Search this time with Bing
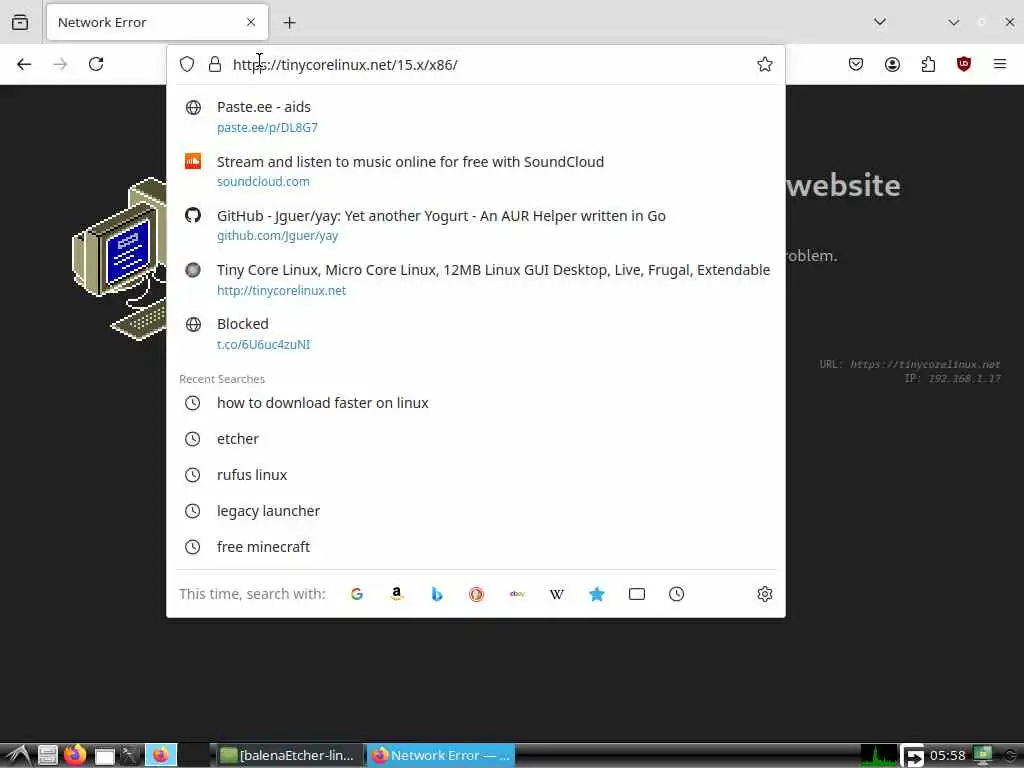The width and height of the screenshot is (1024, 768). tap(437, 594)
